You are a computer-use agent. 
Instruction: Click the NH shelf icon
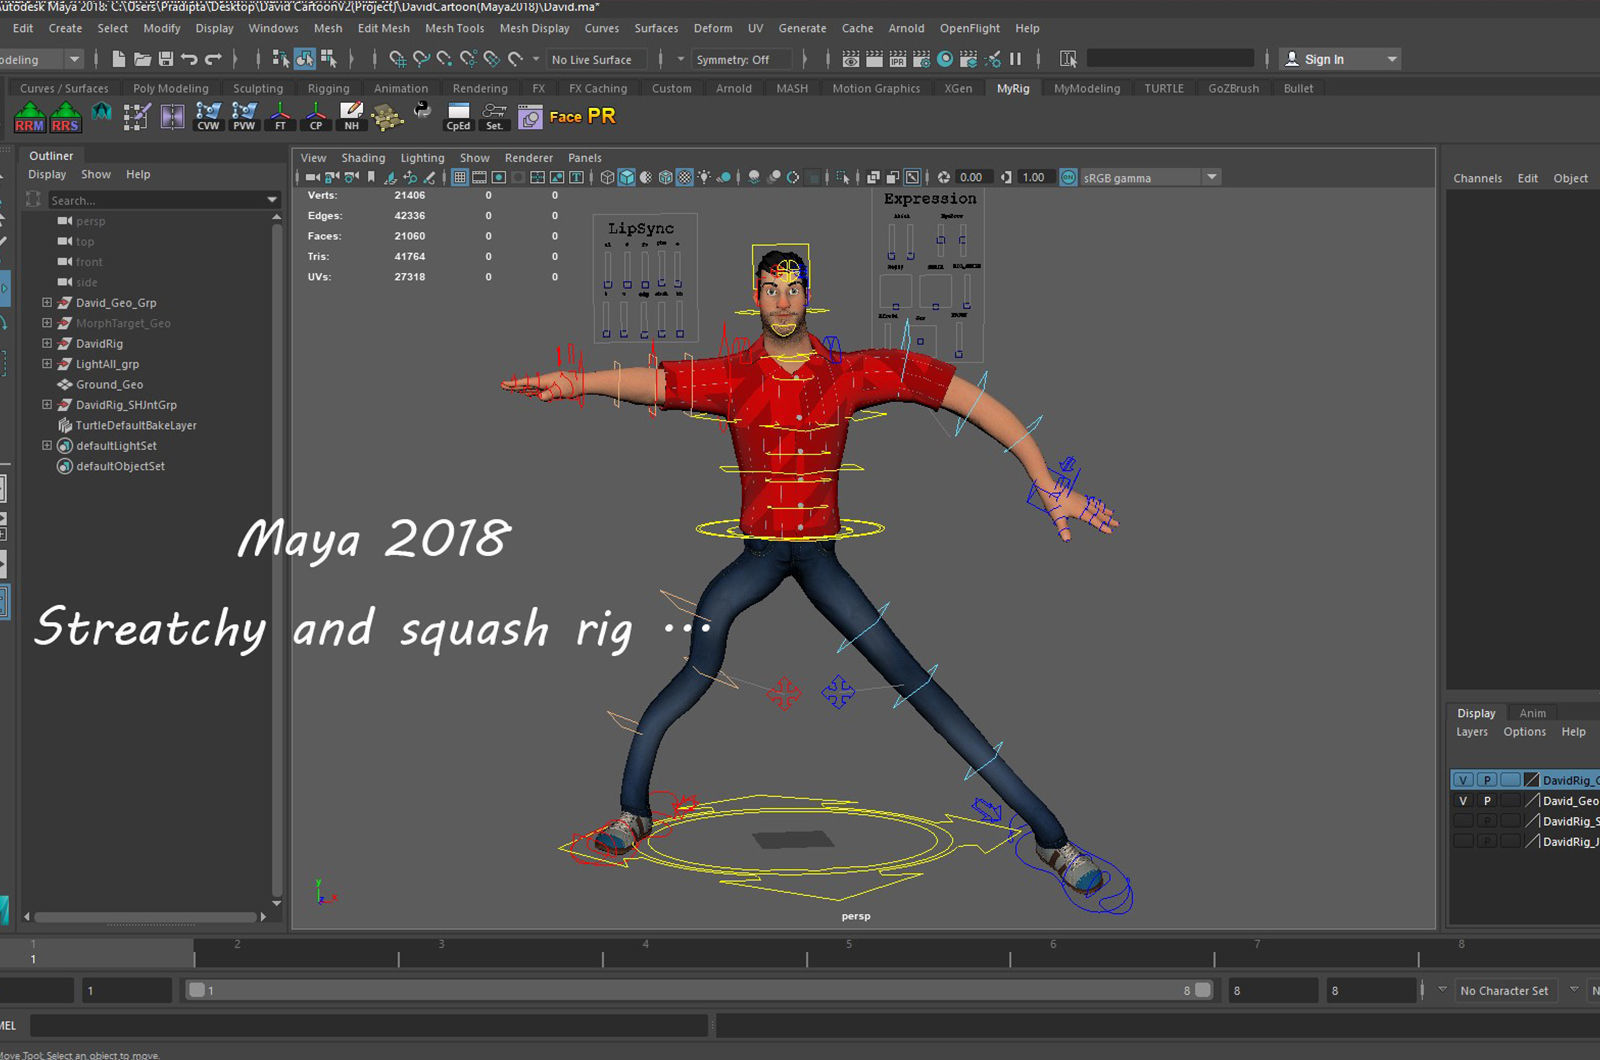click(x=352, y=116)
